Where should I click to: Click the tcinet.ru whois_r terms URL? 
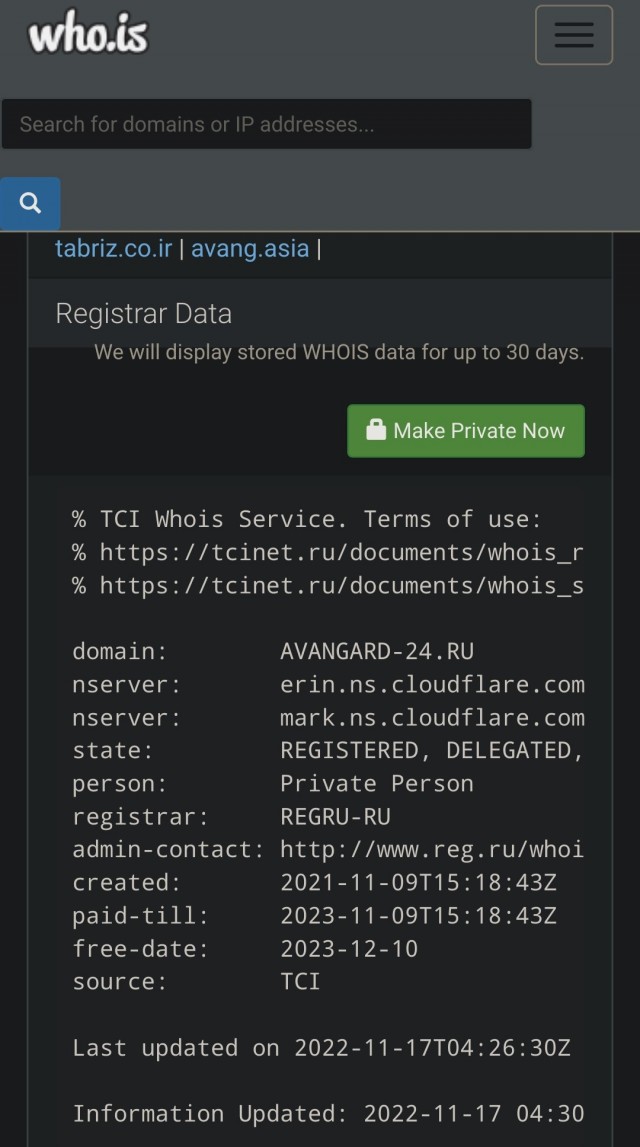click(342, 552)
